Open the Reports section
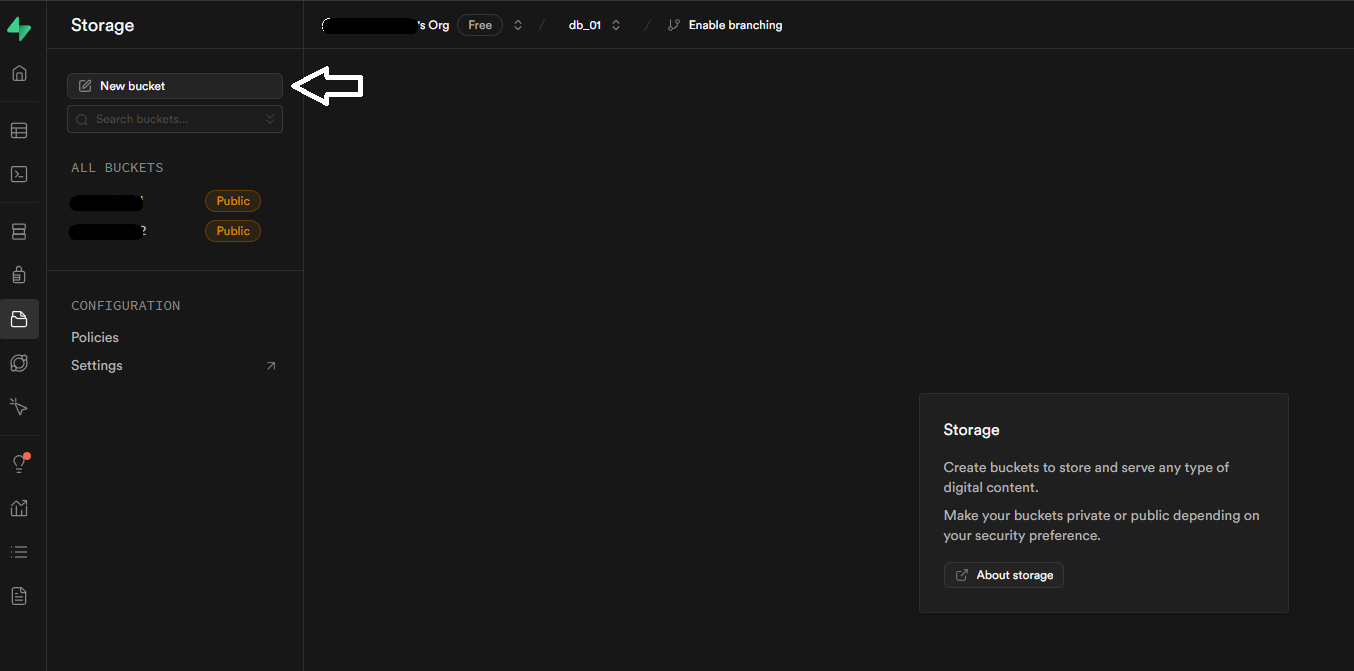 click(19, 508)
